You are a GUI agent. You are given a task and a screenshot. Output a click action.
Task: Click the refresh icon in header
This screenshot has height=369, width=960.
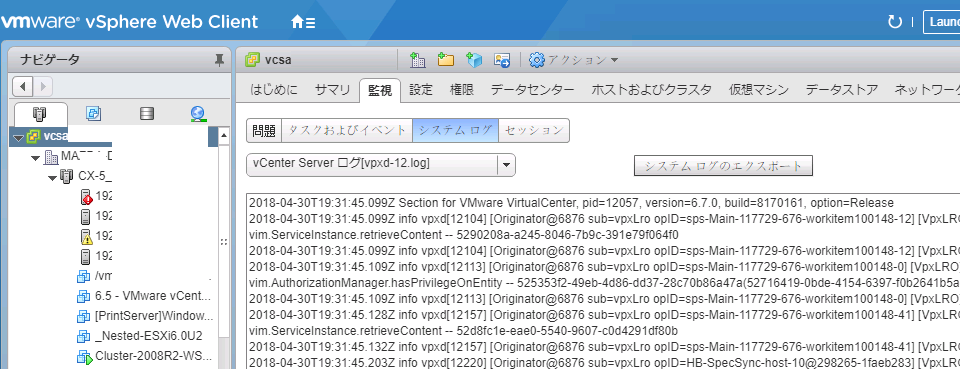894,23
